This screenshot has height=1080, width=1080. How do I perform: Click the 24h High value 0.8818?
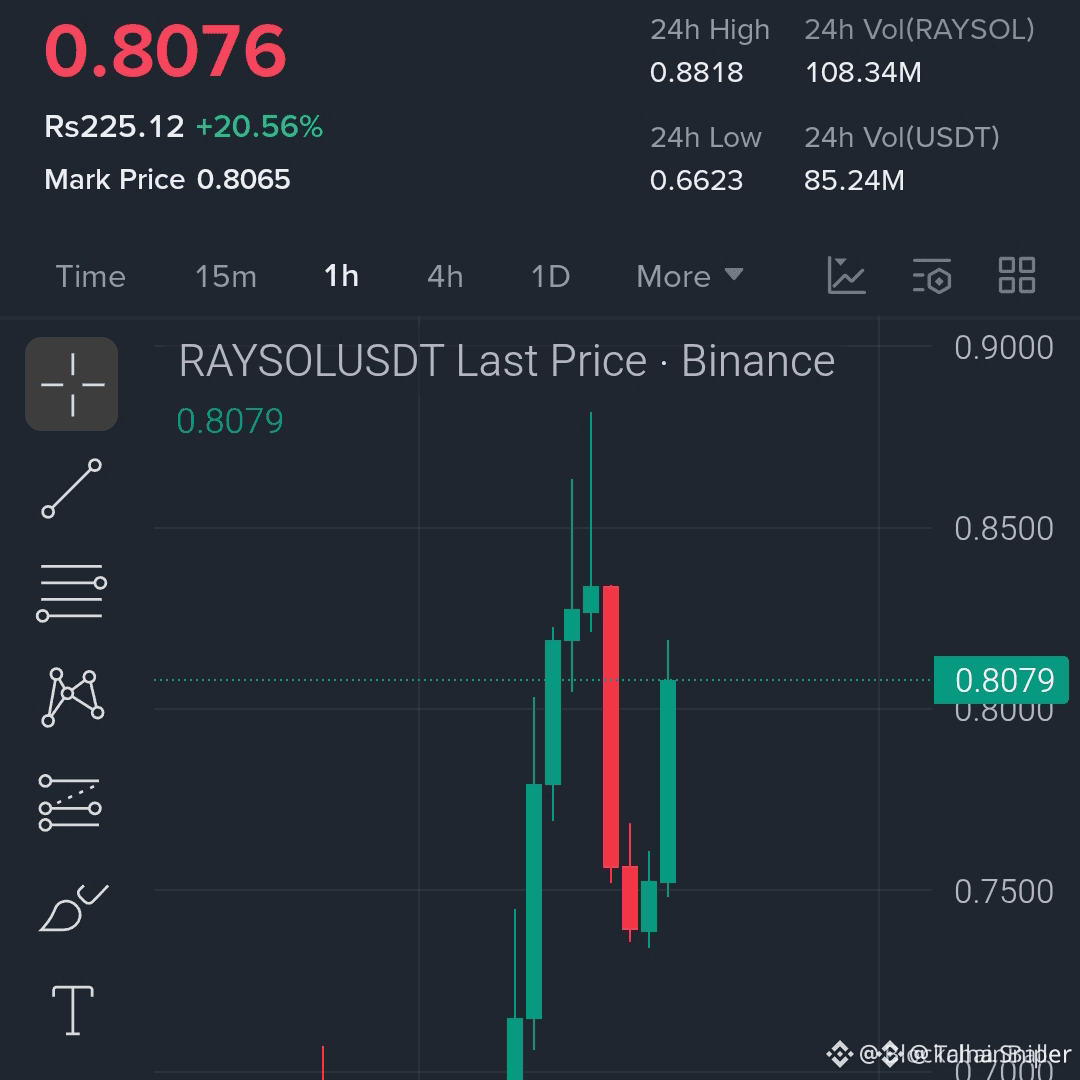pos(696,72)
